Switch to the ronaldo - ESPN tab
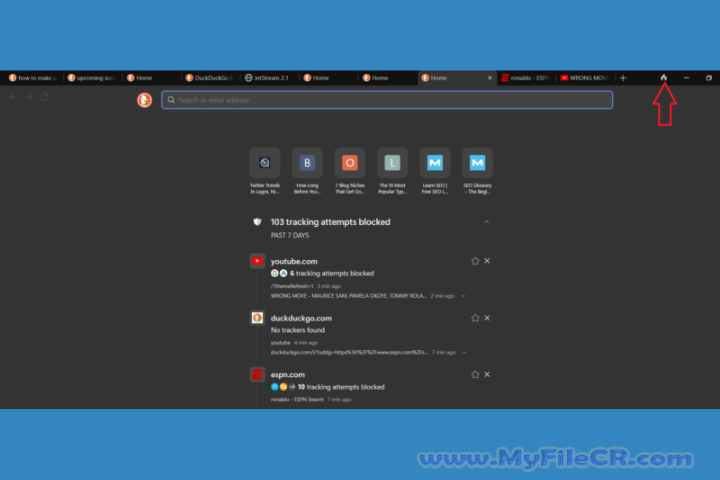The width and height of the screenshot is (720, 480). 526,78
